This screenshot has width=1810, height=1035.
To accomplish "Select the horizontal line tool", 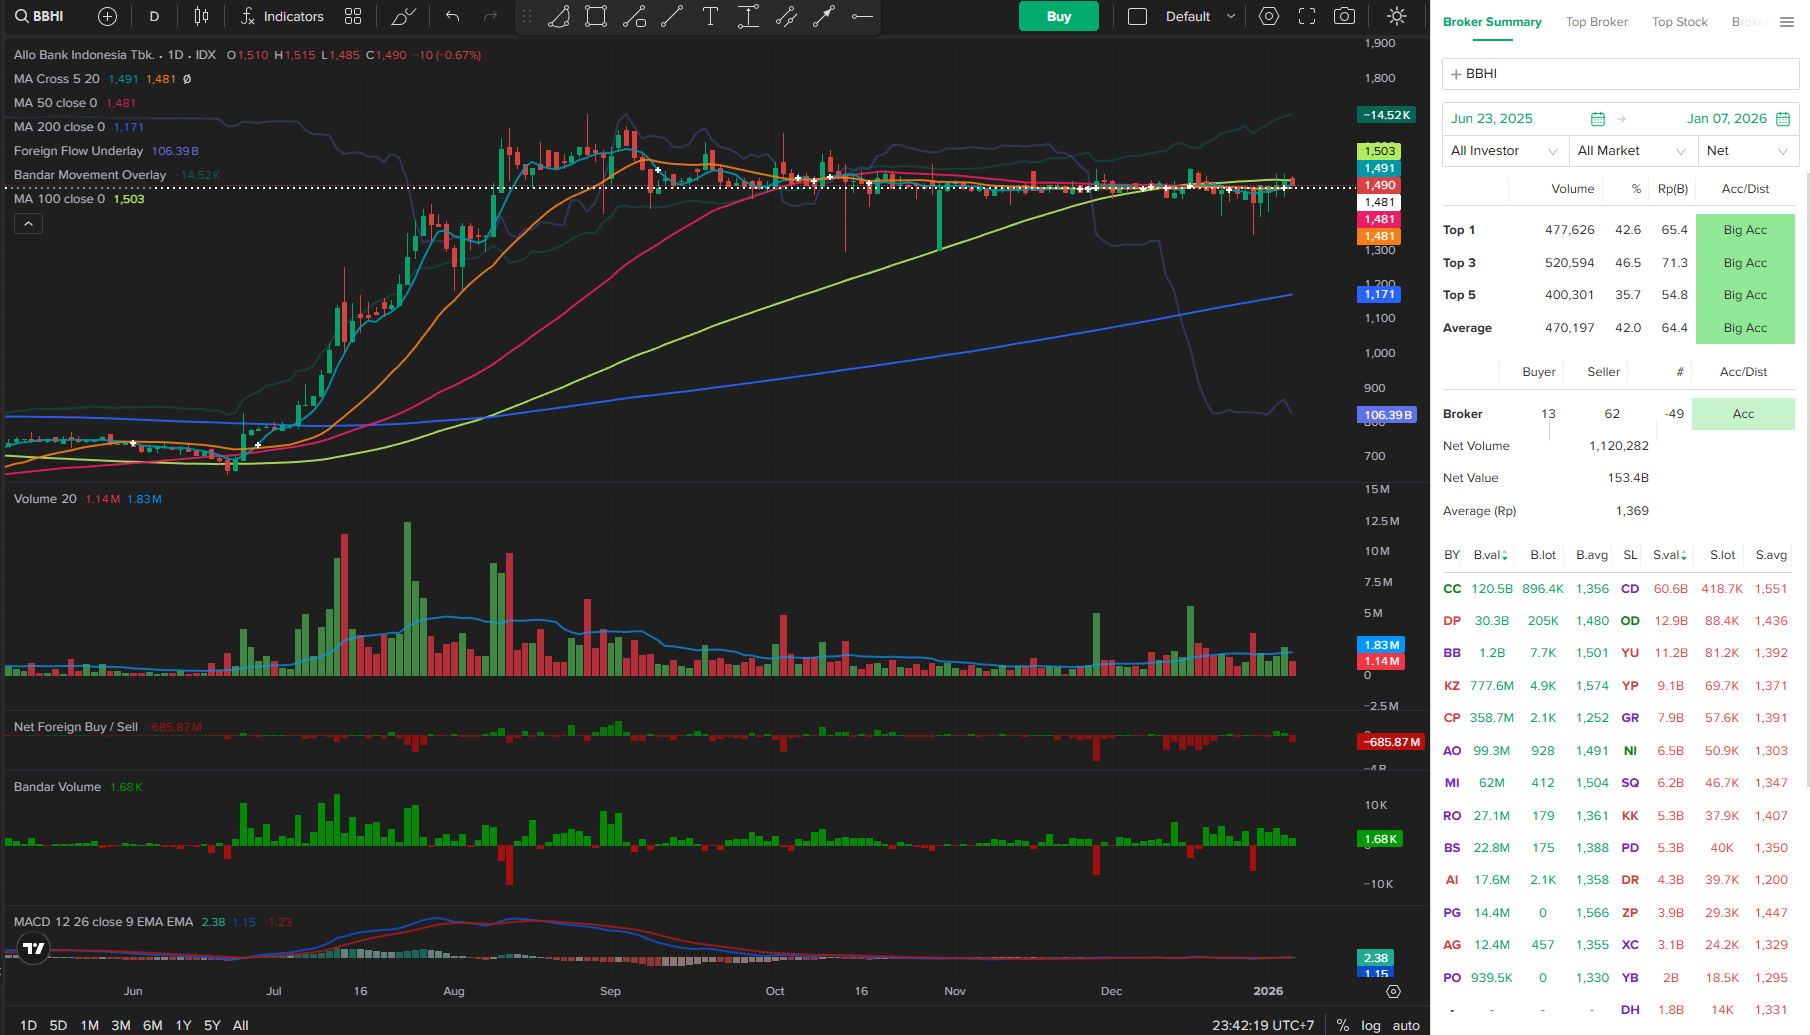I will pos(862,16).
